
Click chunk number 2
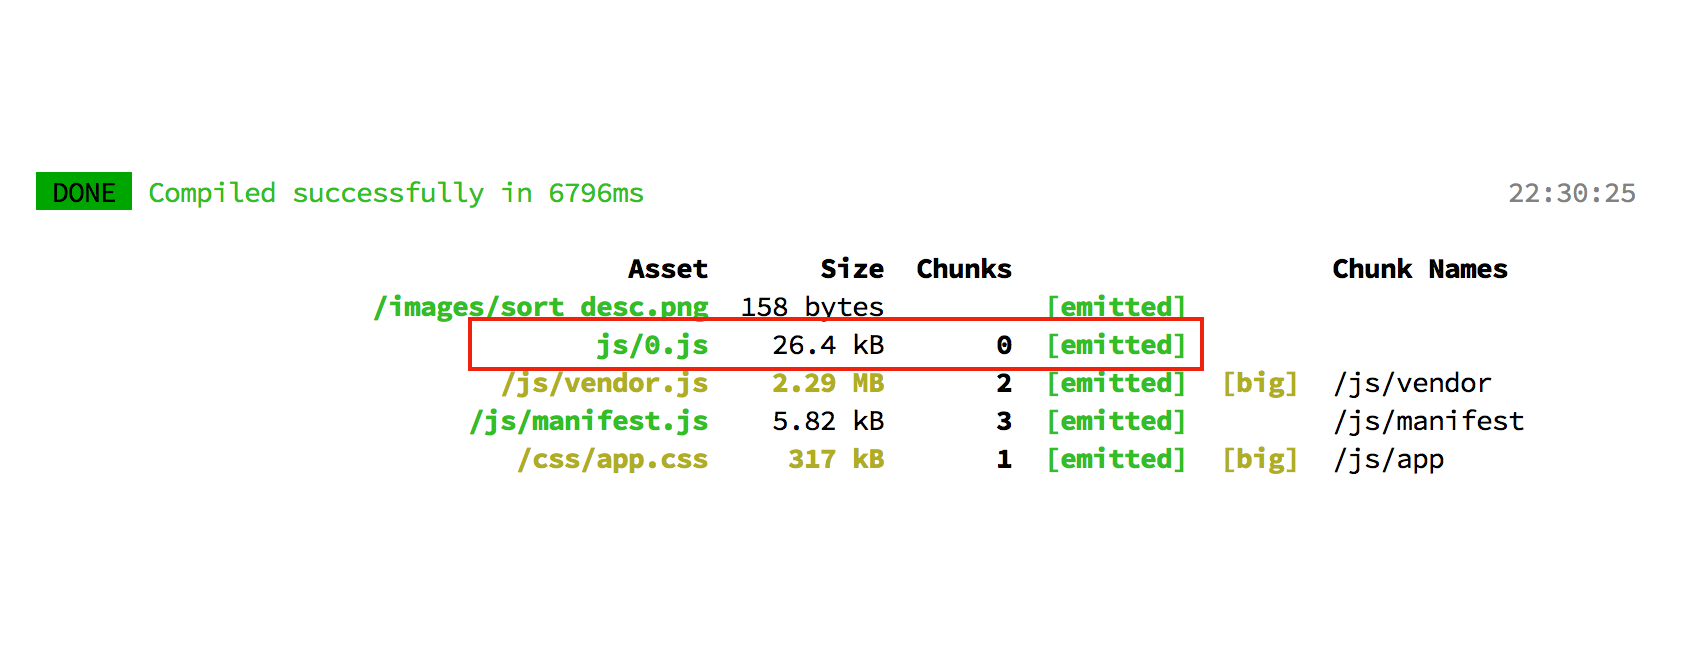click(1004, 383)
